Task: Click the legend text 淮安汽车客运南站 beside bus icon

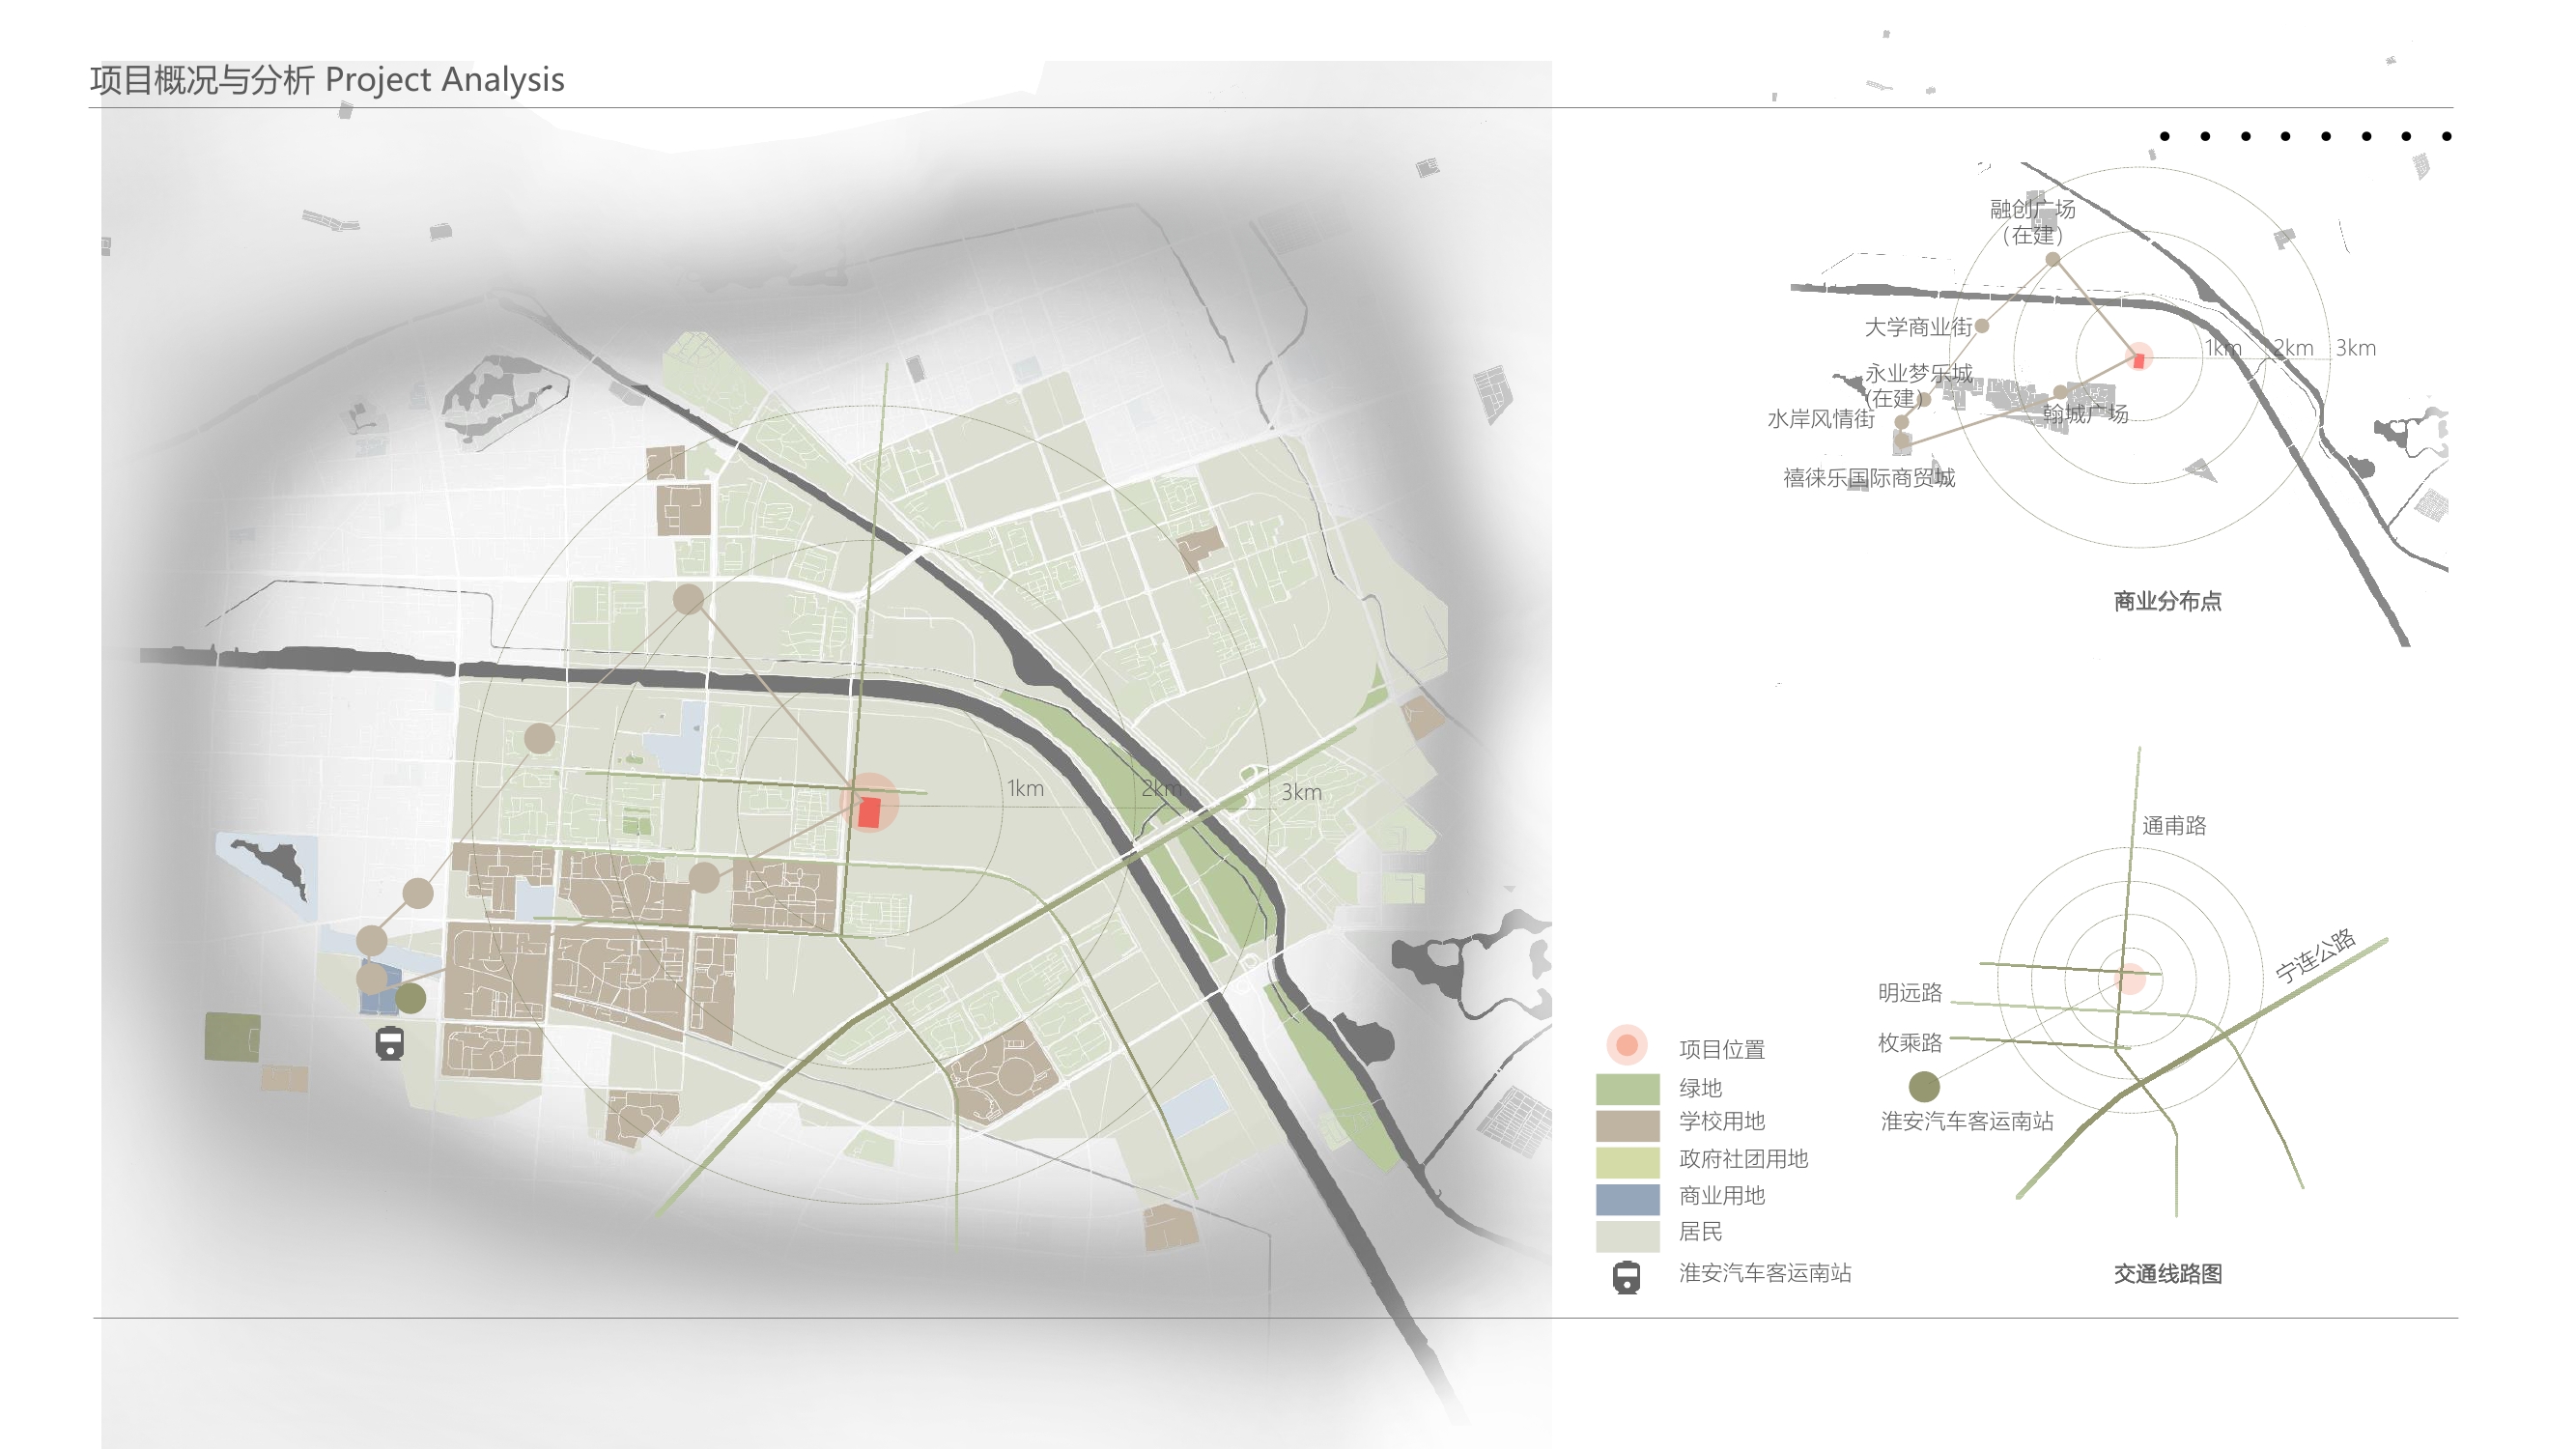Action: 1765,1272
